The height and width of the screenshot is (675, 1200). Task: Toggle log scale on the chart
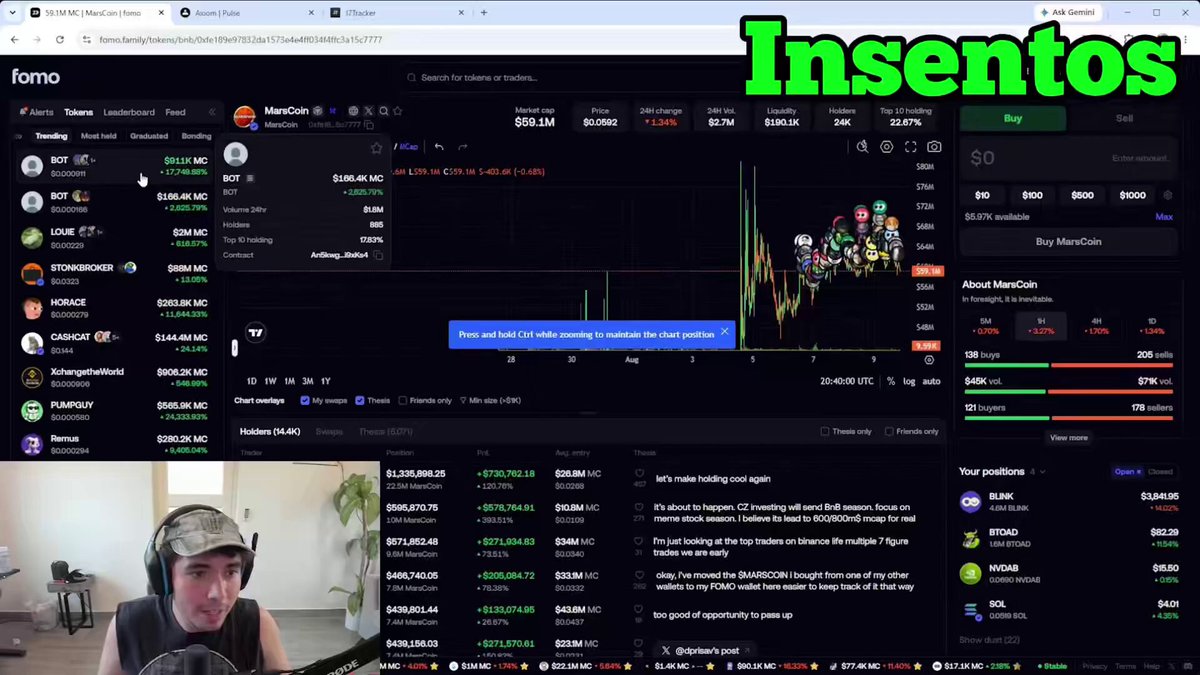click(909, 381)
